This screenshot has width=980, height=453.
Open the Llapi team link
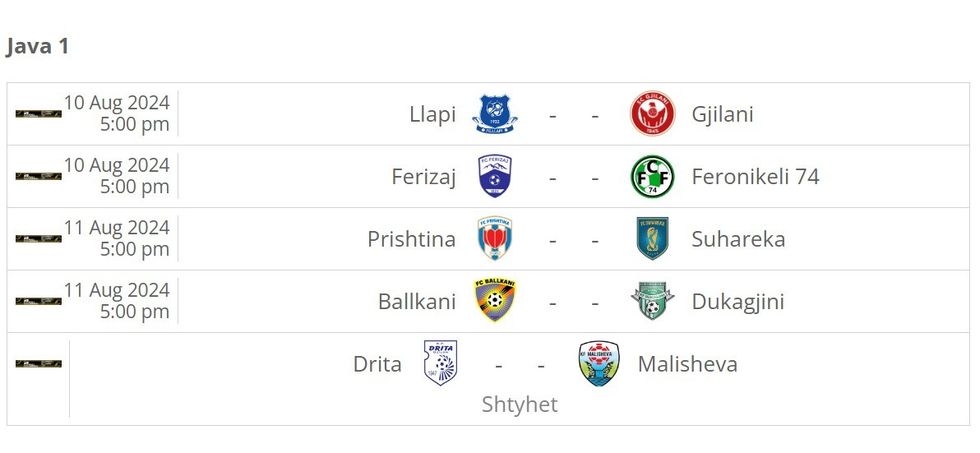click(432, 114)
